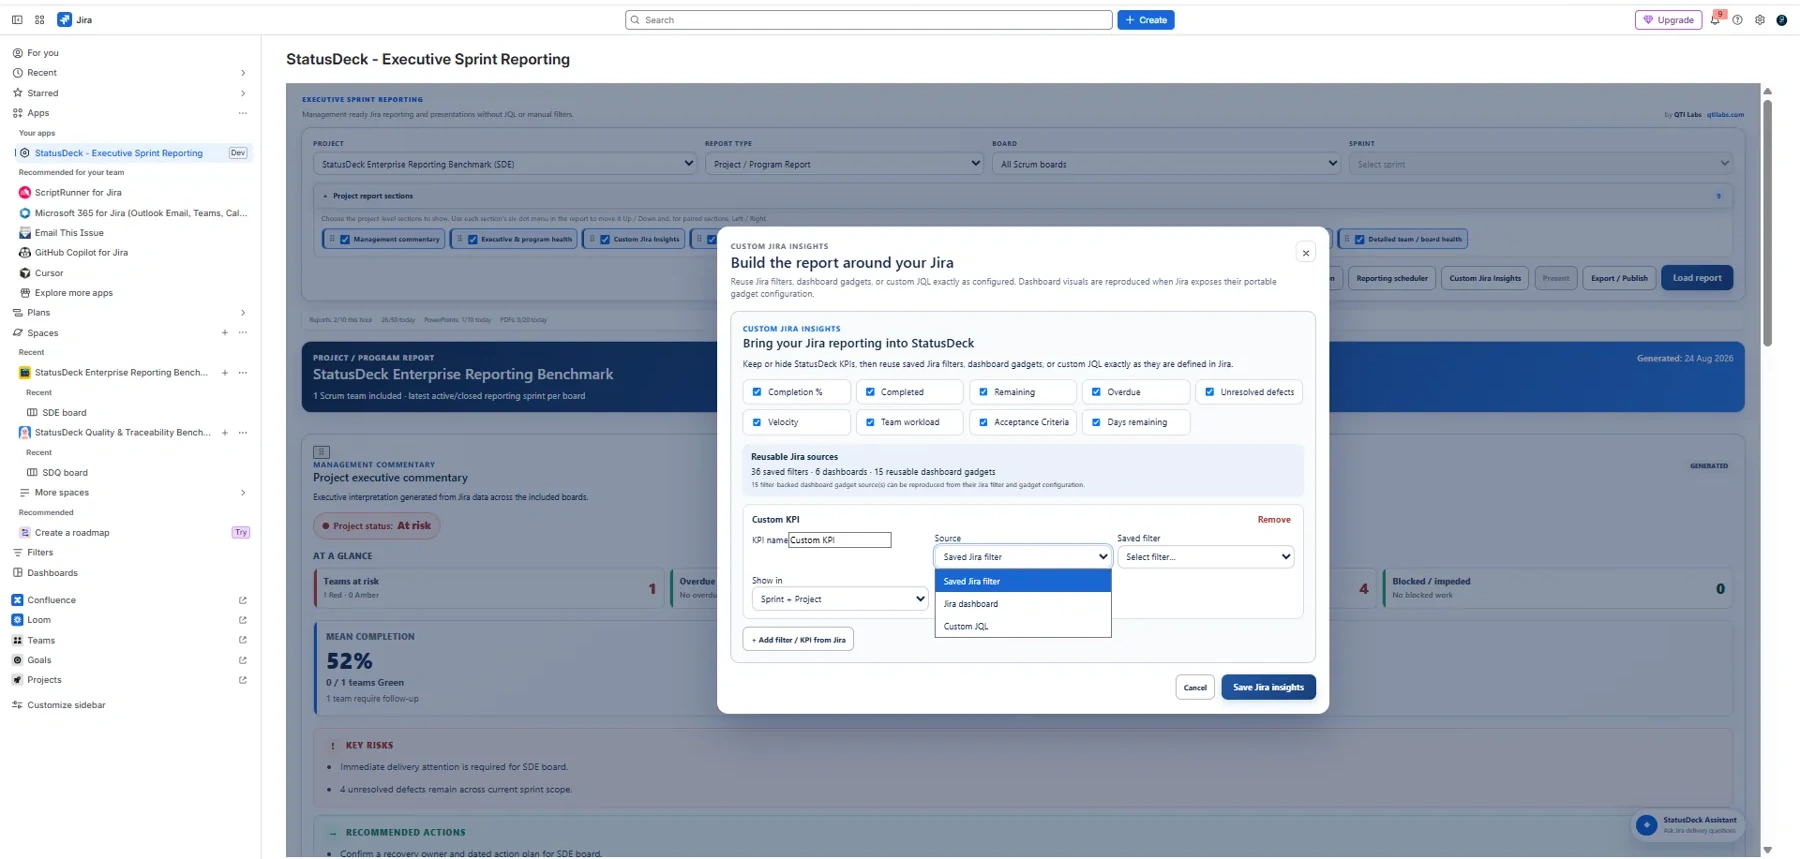Open Customize sidebar

(x=66, y=705)
